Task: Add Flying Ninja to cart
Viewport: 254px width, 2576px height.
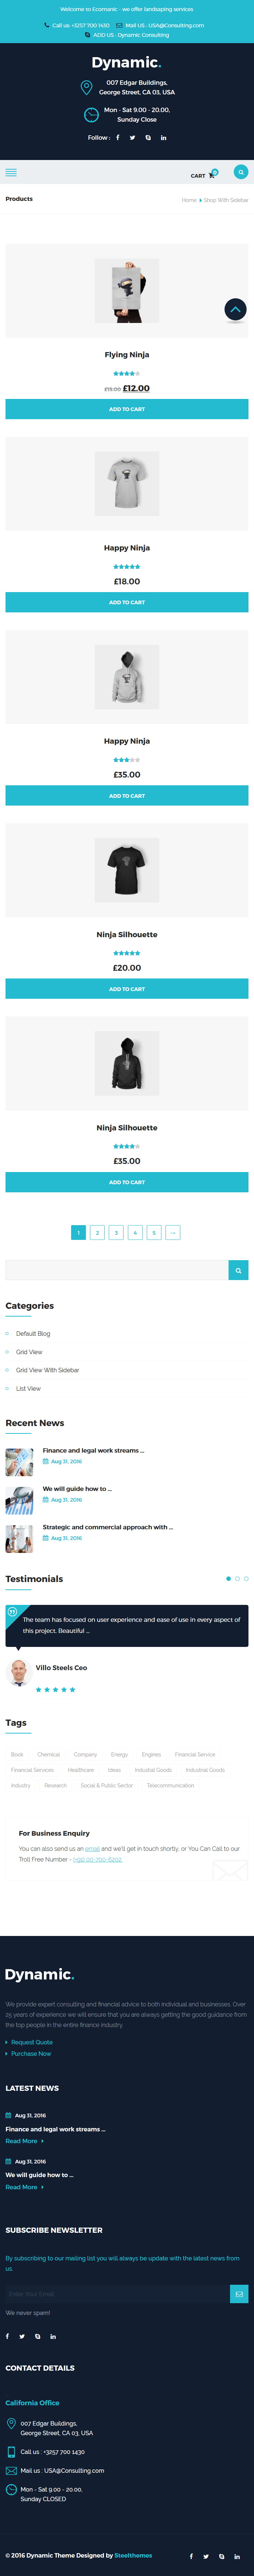Action: pos(127,409)
